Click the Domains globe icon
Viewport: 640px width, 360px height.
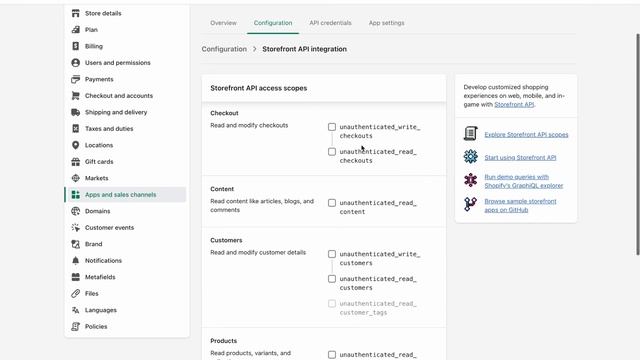pyautogui.click(x=76, y=211)
